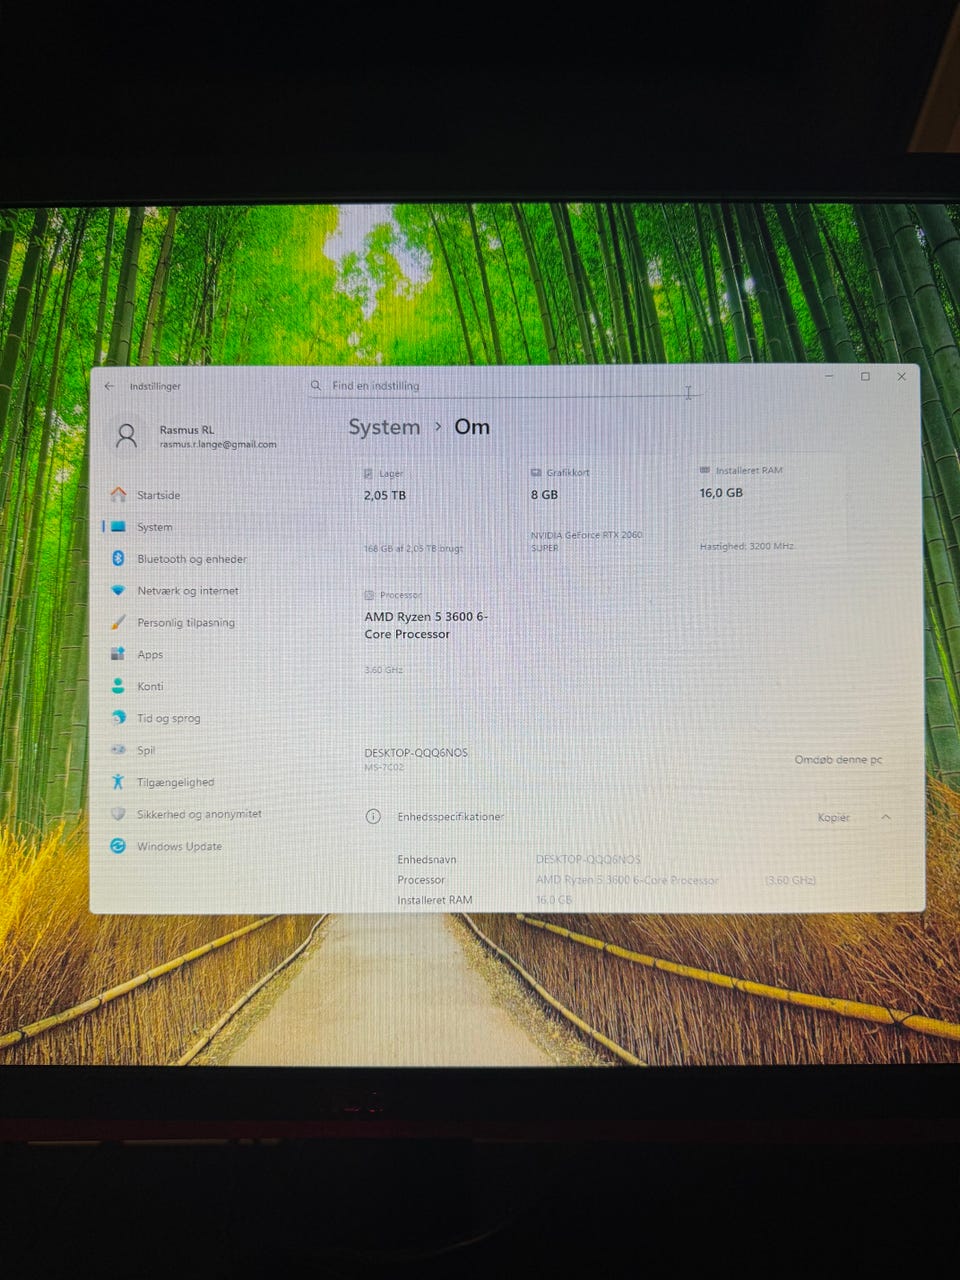Click the Rasmus RL profile avatar
The width and height of the screenshot is (960, 1280).
tap(126, 435)
